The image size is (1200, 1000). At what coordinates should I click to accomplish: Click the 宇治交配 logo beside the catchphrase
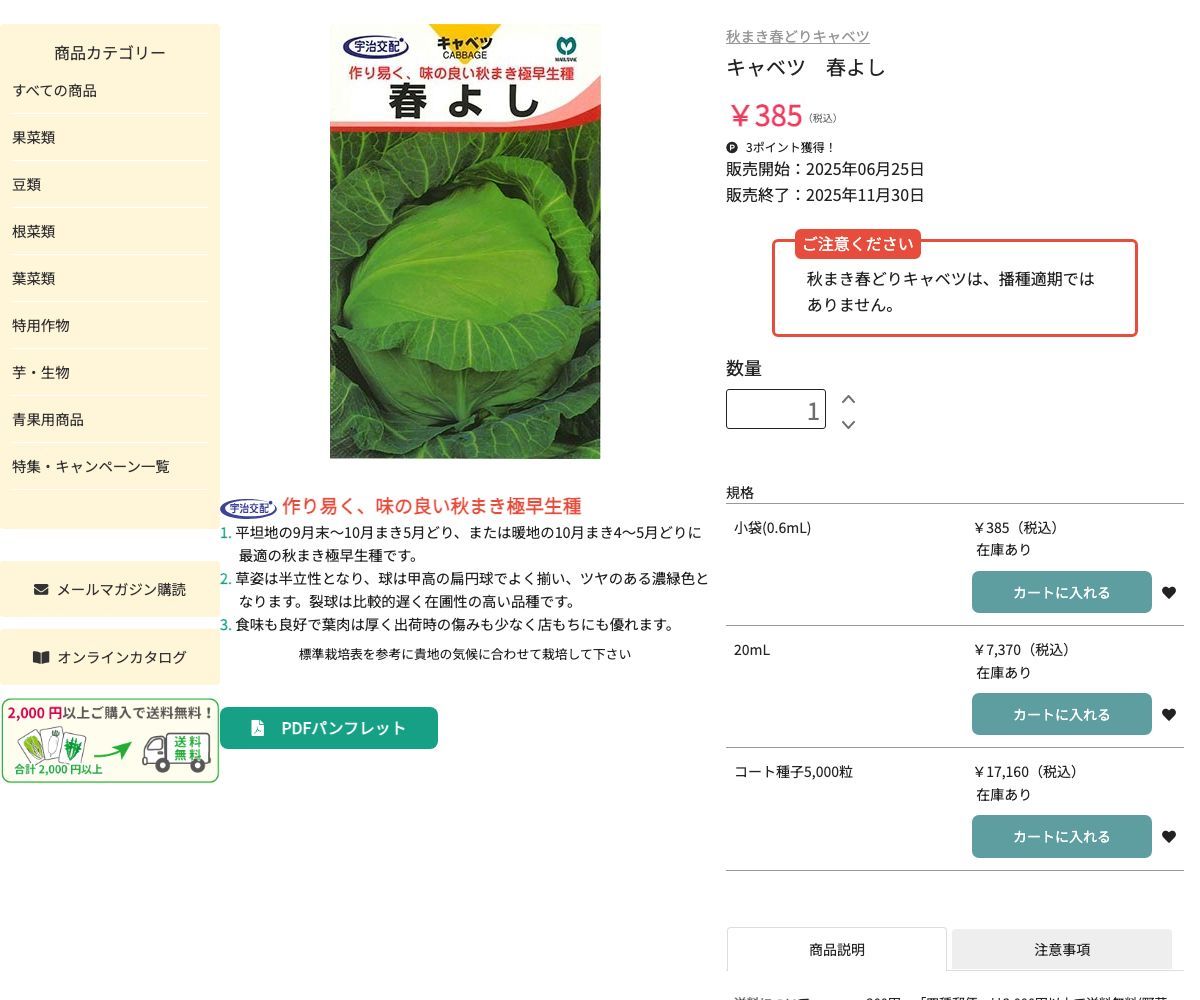pyautogui.click(x=249, y=508)
